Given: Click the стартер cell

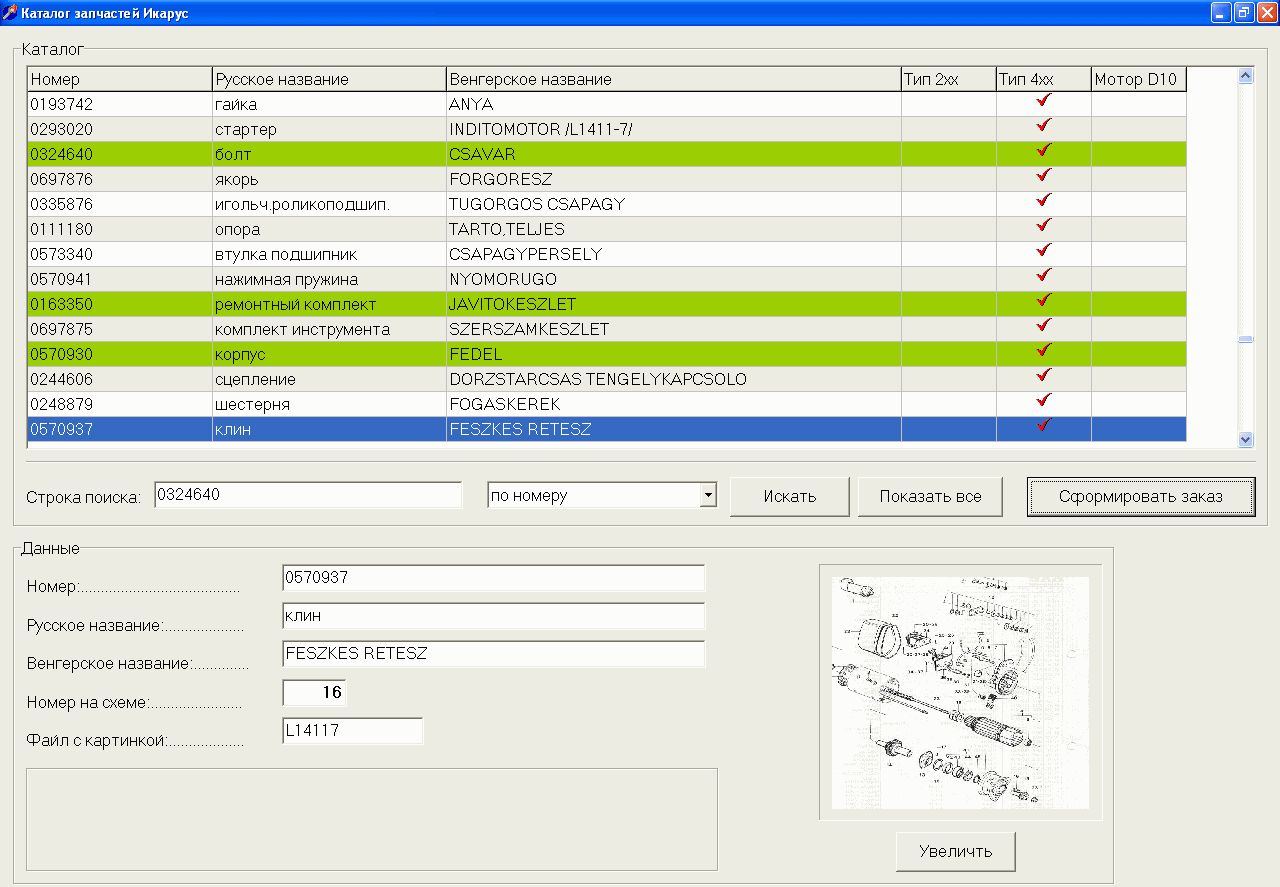Looking at the screenshot, I should [x=329, y=129].
